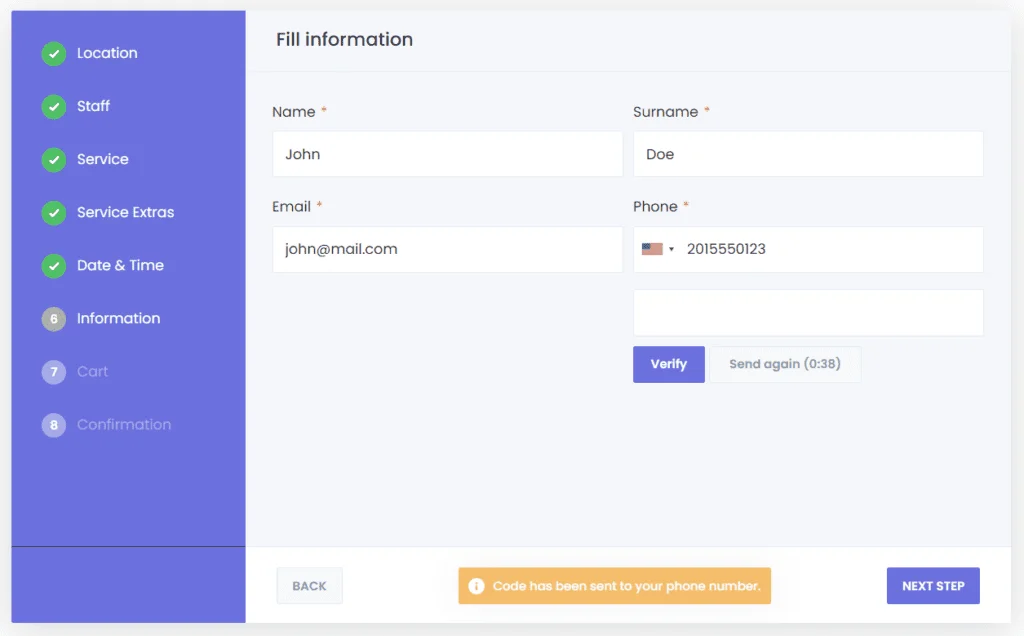The width and height of the screenshot is (1024, 636).
Task: Click the NEXT STEP button
Action: click(x=933, y=586)
